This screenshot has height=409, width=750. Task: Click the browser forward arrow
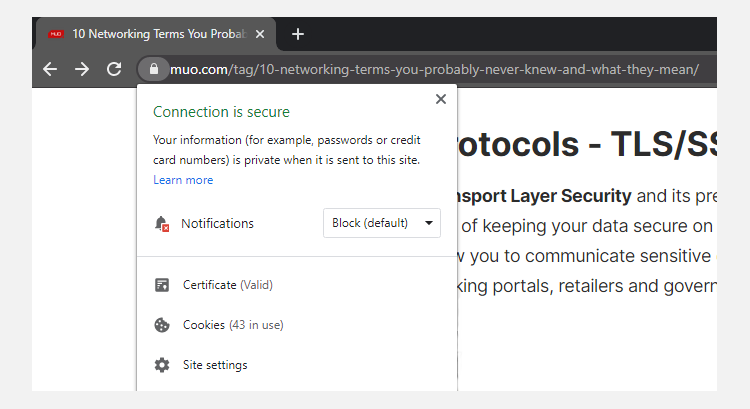pos(82,69)
